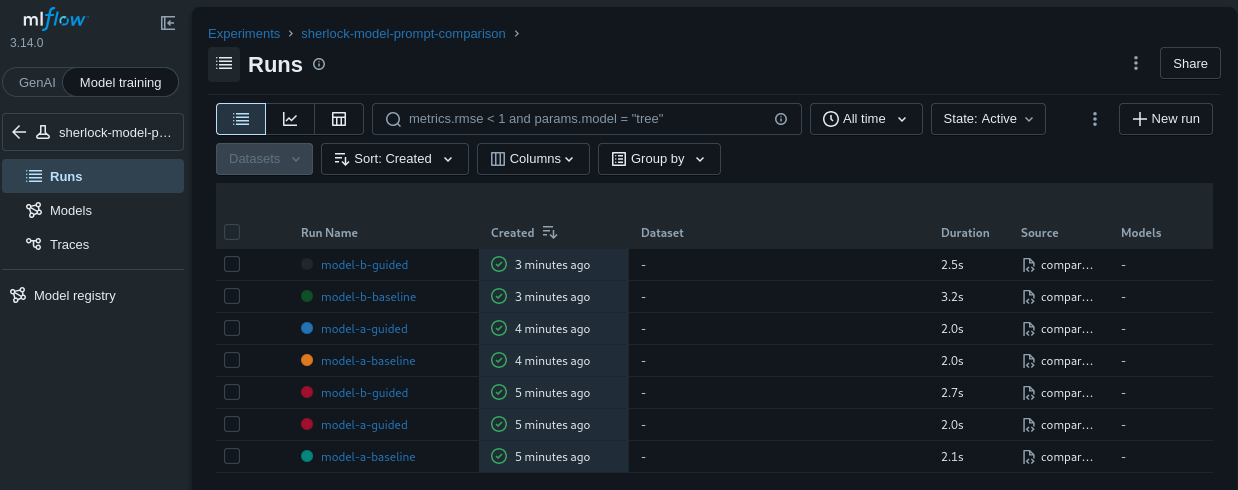Select the Model training tab
This screenshot has height=490, width=1238.
tap(120, 83)
